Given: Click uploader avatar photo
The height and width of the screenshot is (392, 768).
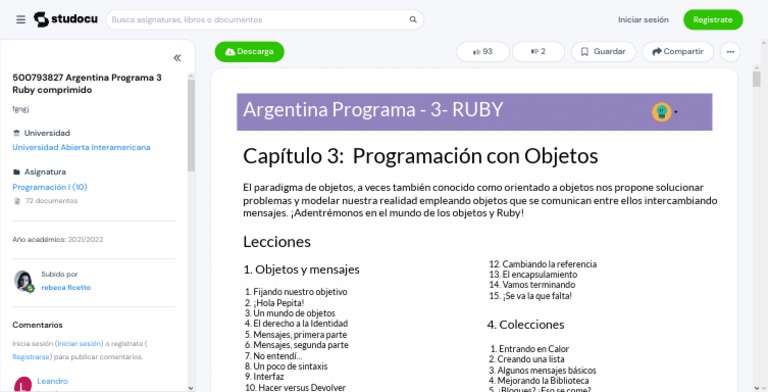Looking at the screenshot, I should [24, 281].
